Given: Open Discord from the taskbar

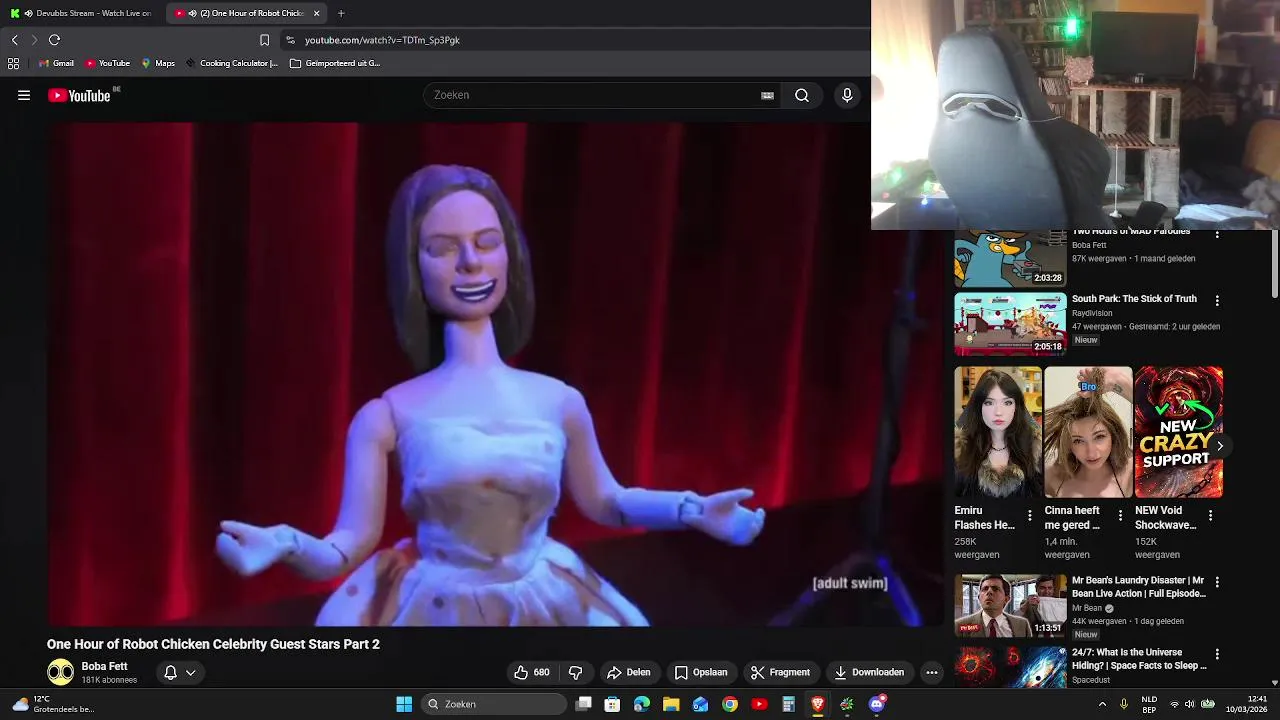Looking at the screenshot, I should click(x=877, y=704).
